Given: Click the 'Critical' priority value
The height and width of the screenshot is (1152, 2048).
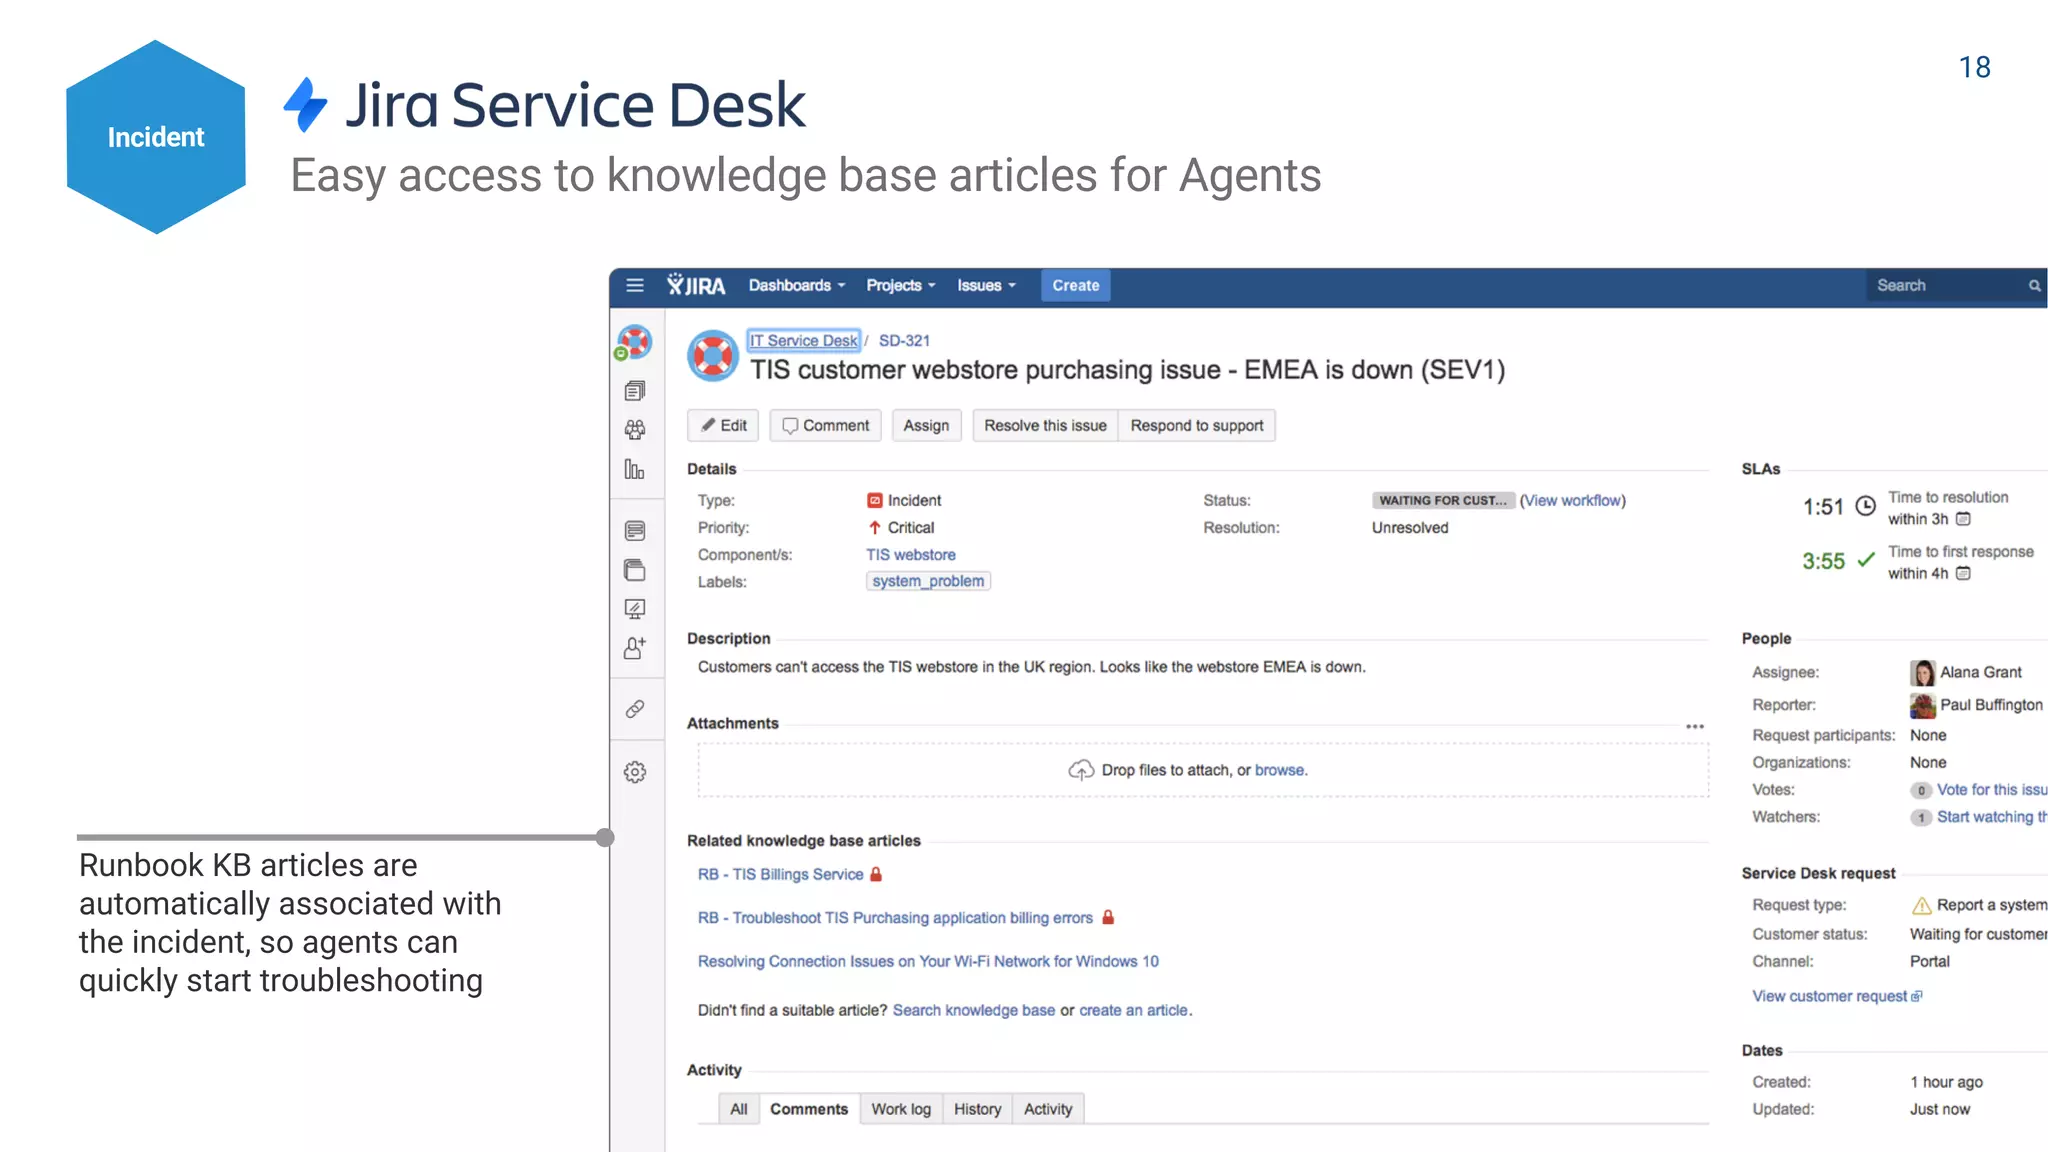Looking at the screenshot, I should tap(911, 528).
